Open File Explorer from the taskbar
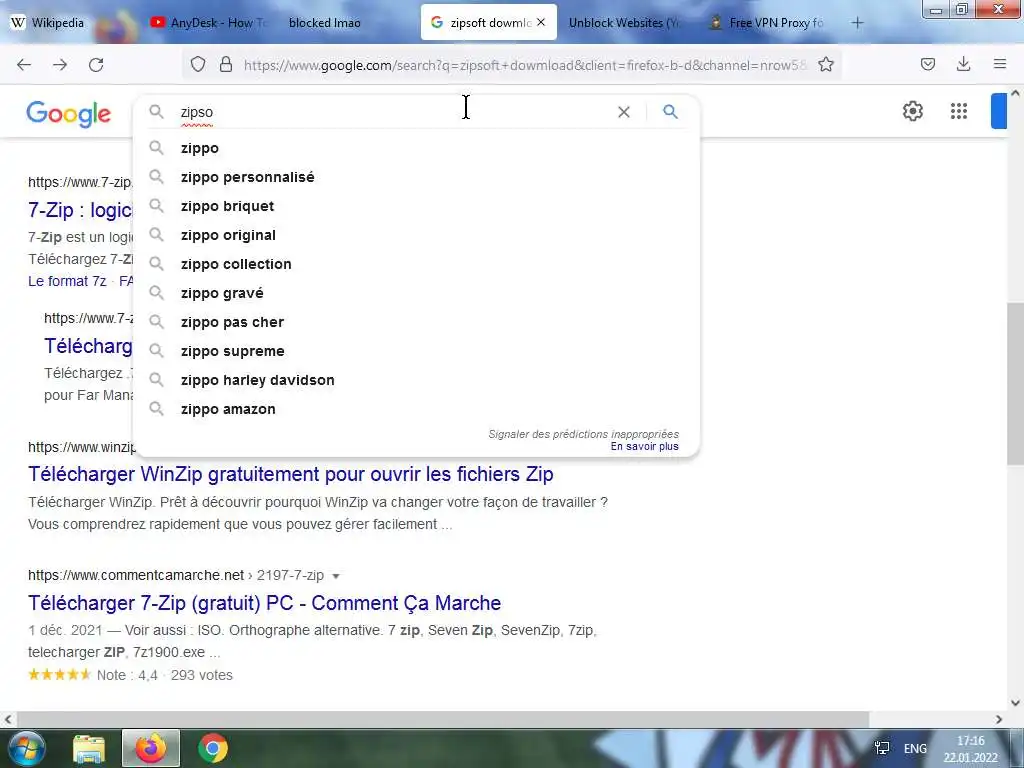Viewport: 1024px width, 768px height. [89, 749]
